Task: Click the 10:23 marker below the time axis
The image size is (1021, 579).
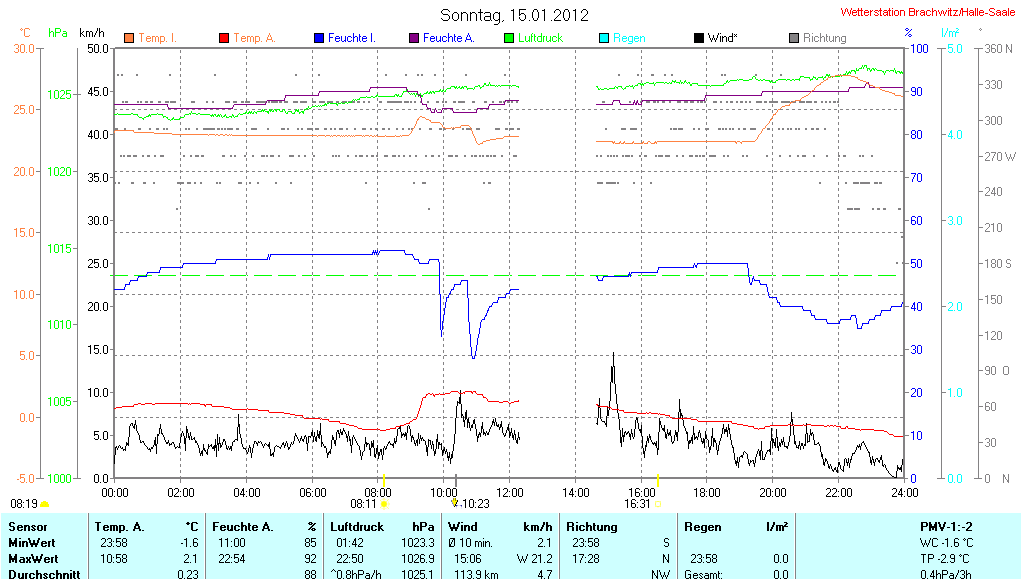Action: click(x=474, y=504)
